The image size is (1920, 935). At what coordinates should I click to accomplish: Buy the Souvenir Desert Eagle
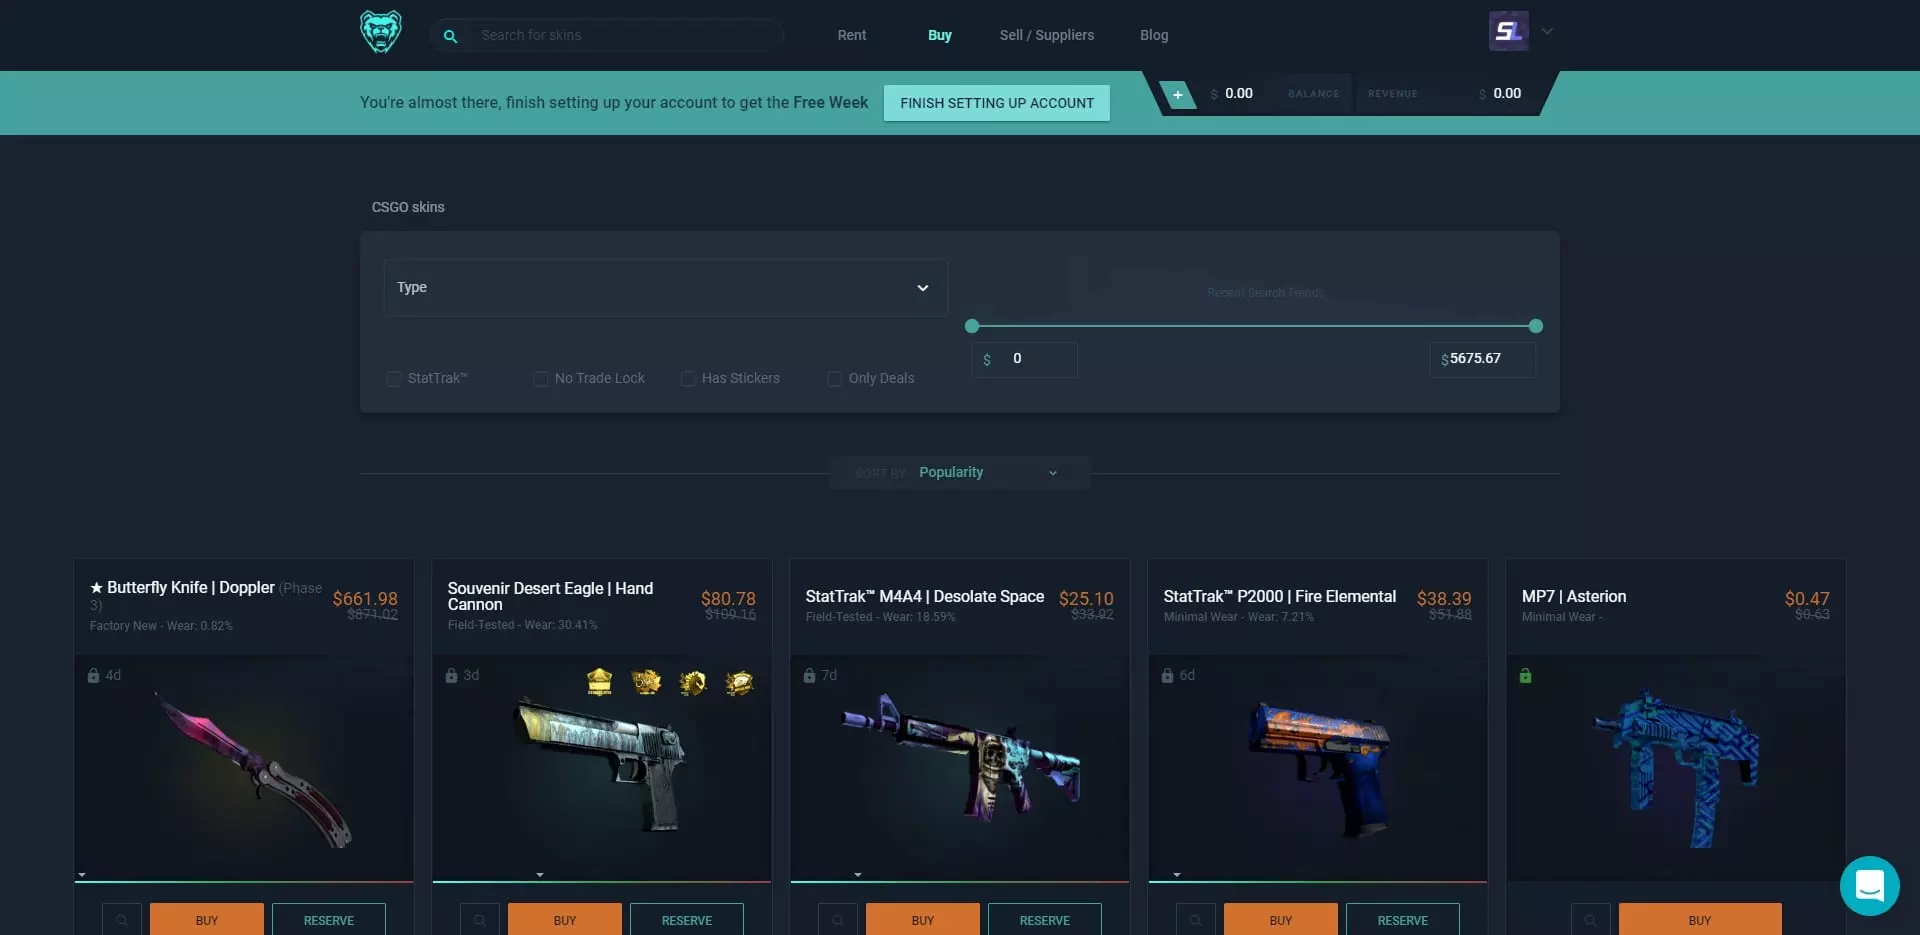(565, 920)
